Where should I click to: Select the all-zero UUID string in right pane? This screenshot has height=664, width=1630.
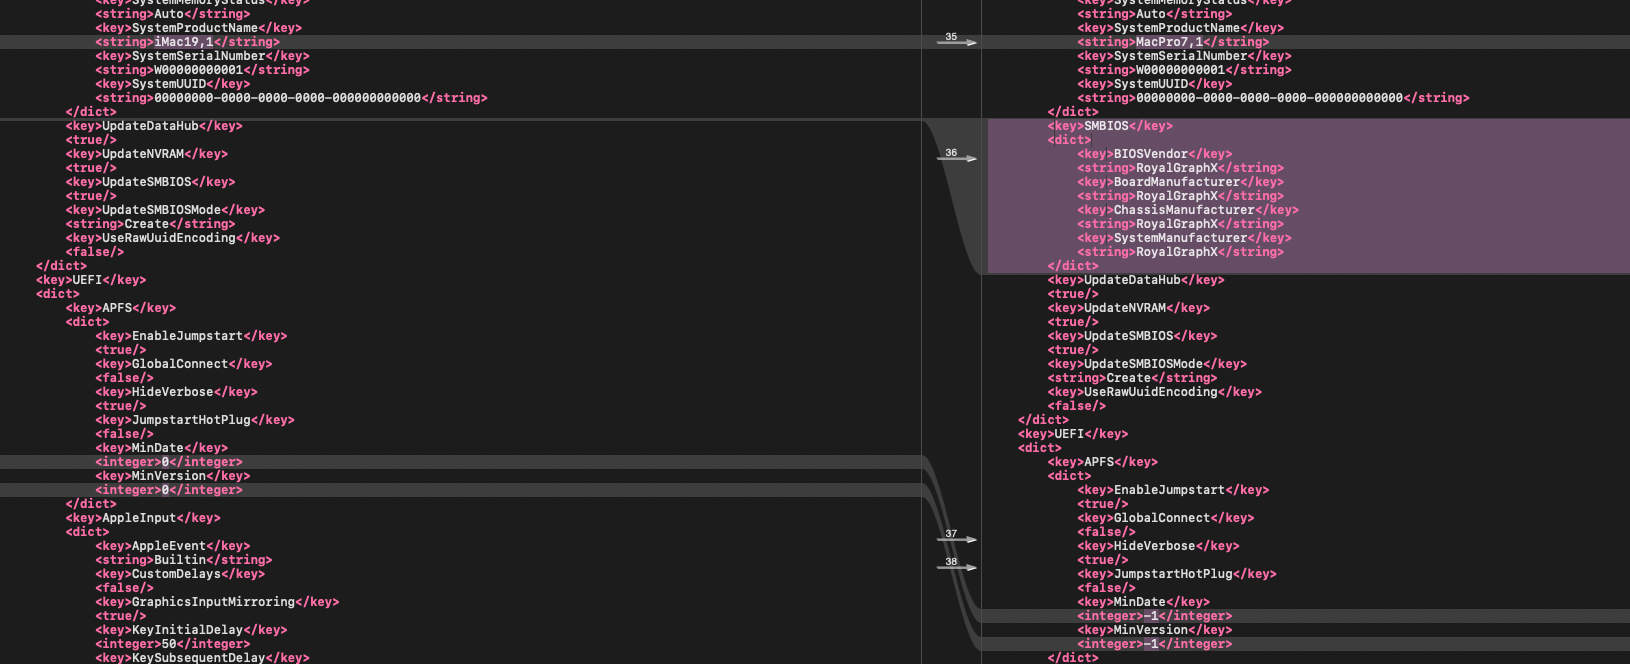[x=1274, y=98]
